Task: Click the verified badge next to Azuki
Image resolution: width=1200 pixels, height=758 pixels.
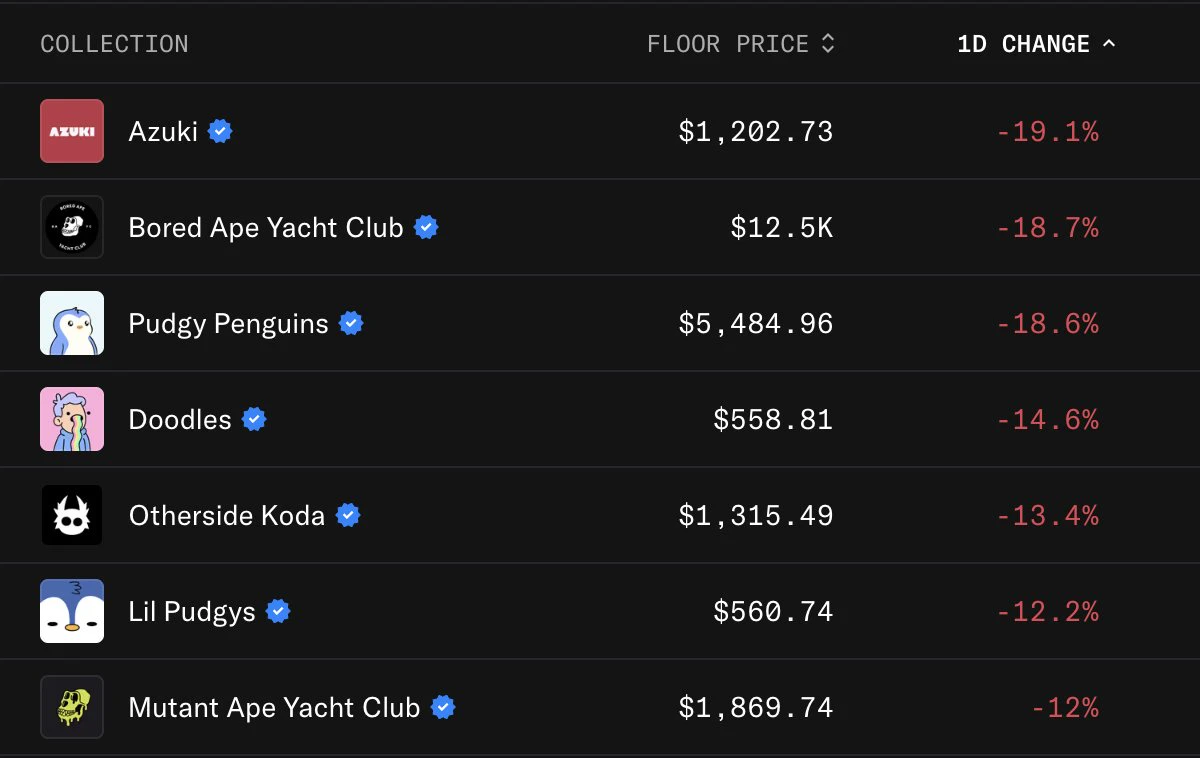Action: 220,131
